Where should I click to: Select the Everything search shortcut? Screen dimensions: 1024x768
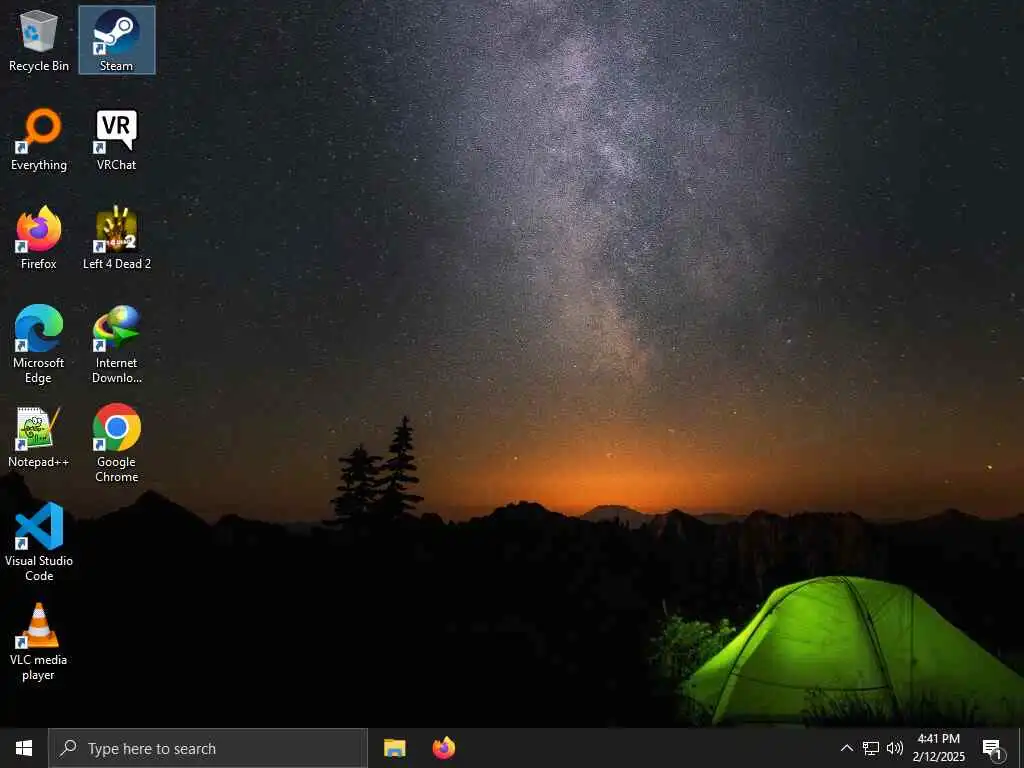pos(39,140)
